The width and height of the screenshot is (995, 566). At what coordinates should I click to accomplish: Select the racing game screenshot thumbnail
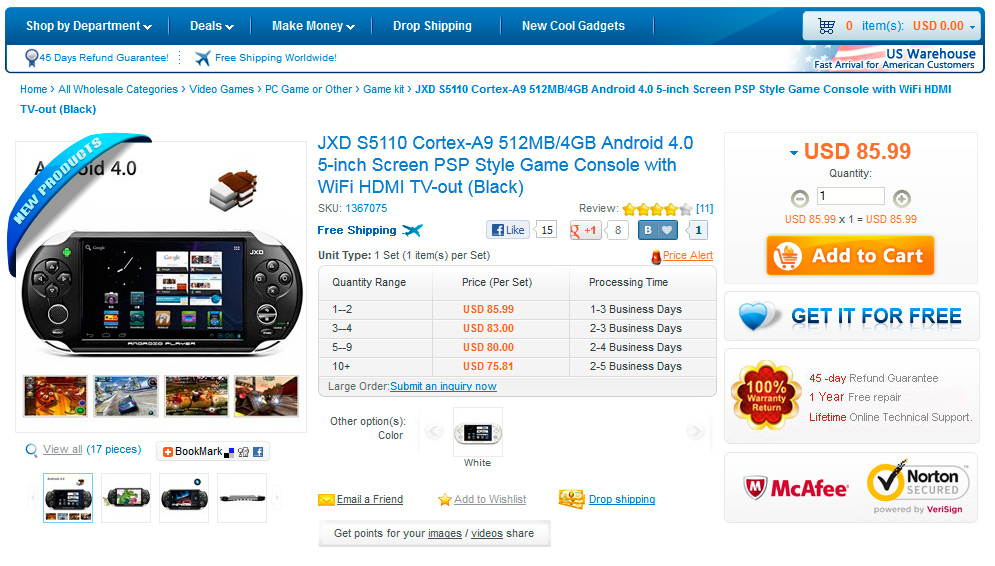(x=126, y=396)
